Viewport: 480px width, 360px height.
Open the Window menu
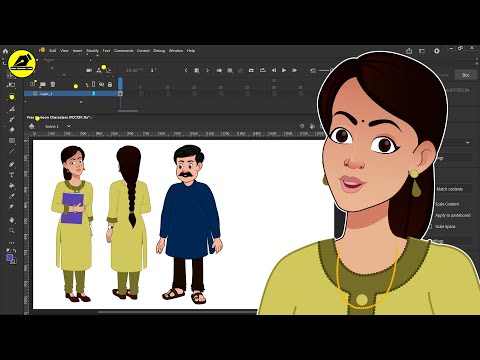(176, 51)
